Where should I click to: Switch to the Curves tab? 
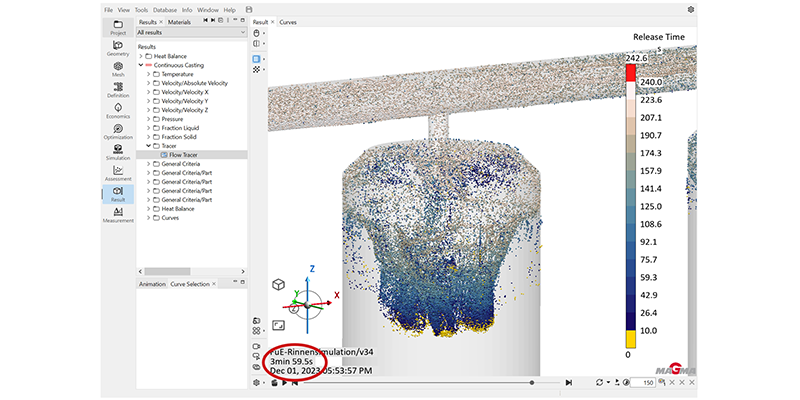coord(288,21)
